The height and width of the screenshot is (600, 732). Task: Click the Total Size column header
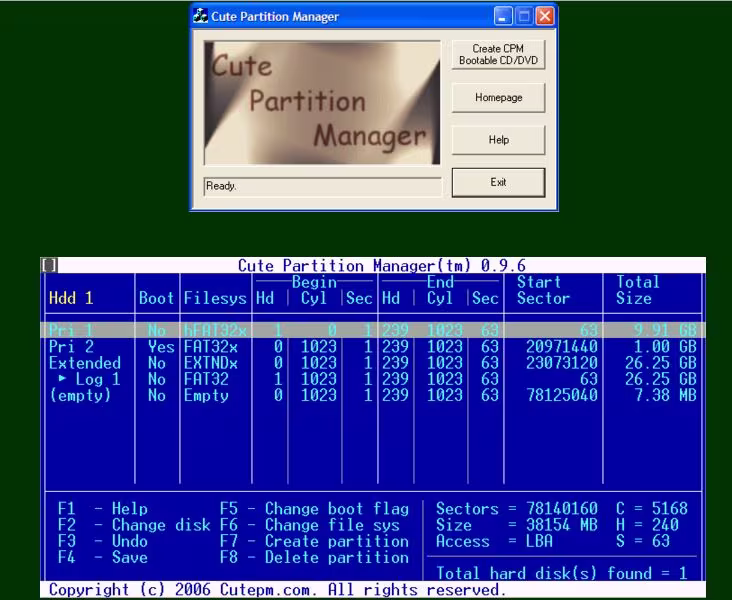click(638, 290)
